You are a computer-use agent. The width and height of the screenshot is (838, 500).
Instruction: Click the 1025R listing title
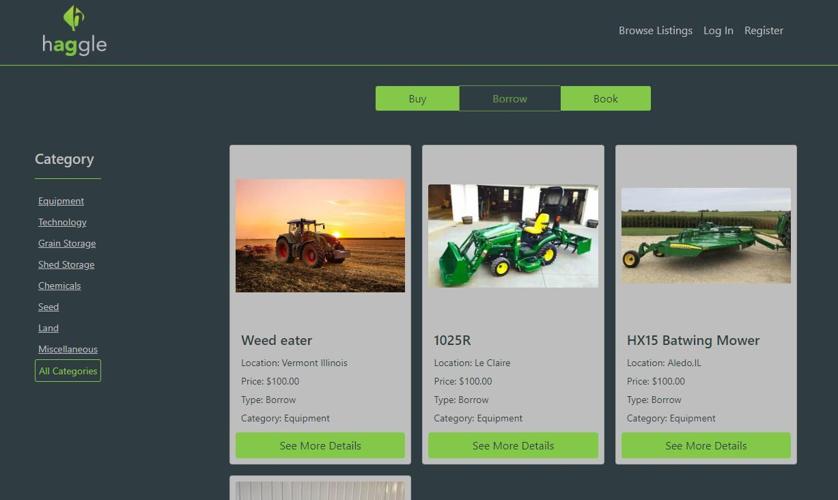[x=452, y=340]
